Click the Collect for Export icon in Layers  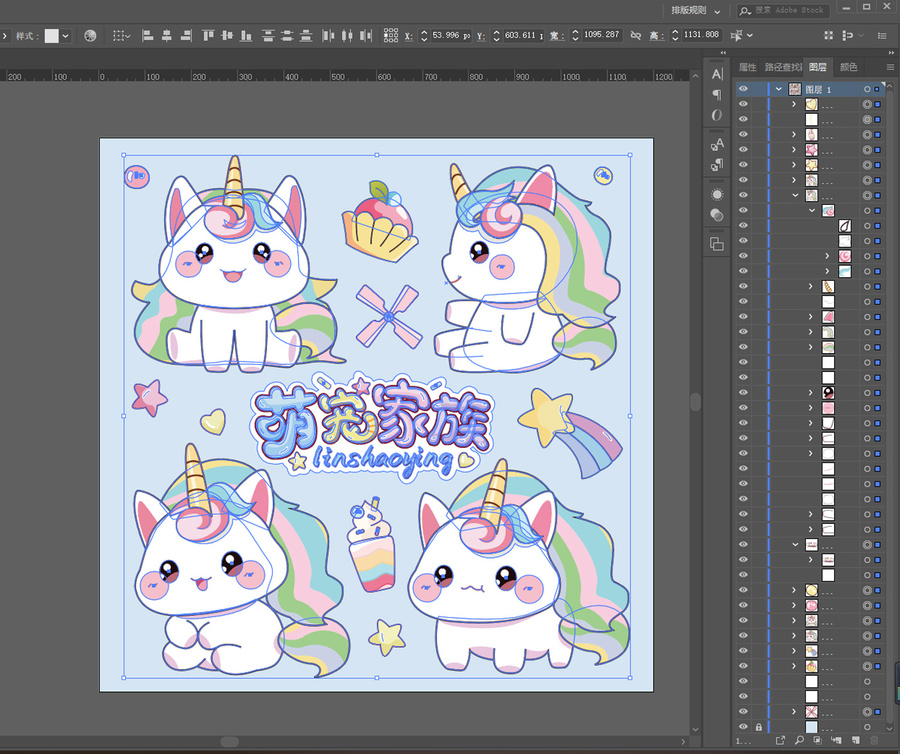780,740
